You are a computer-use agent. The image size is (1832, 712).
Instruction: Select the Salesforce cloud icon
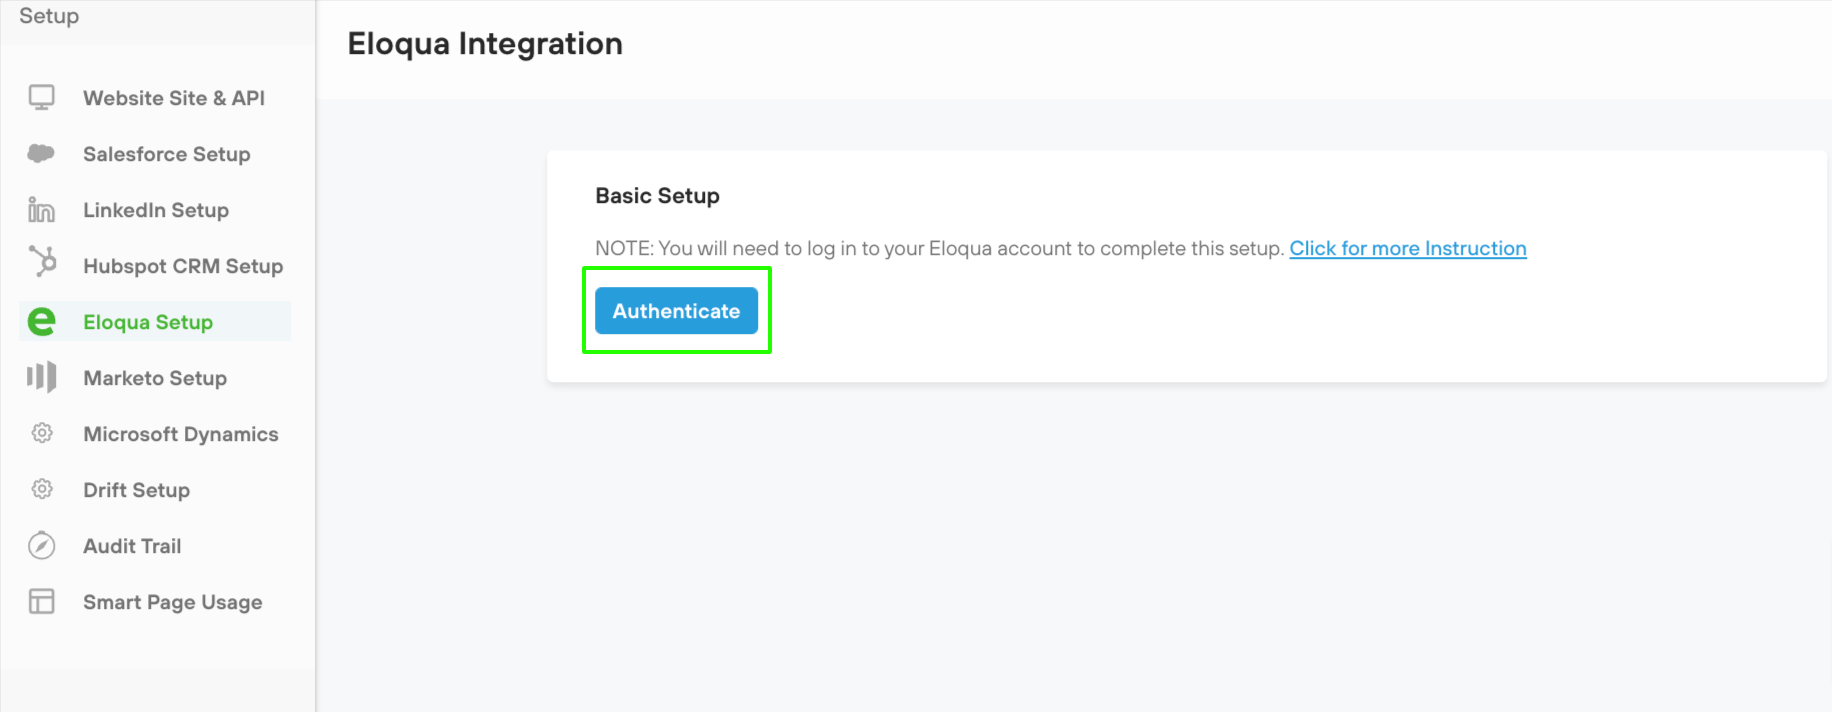[x=41, y=153]
